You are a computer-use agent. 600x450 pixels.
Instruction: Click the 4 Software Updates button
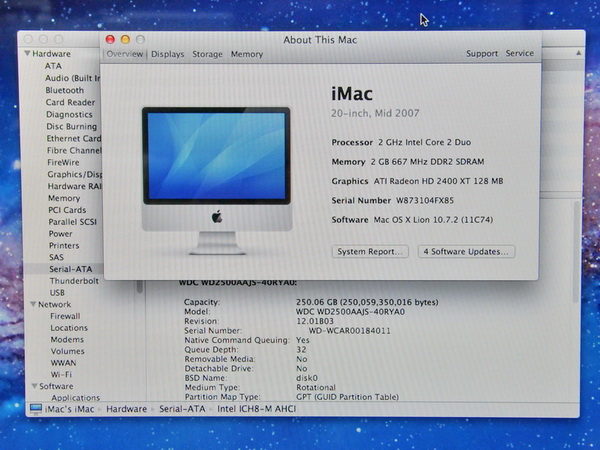(466, 251)
